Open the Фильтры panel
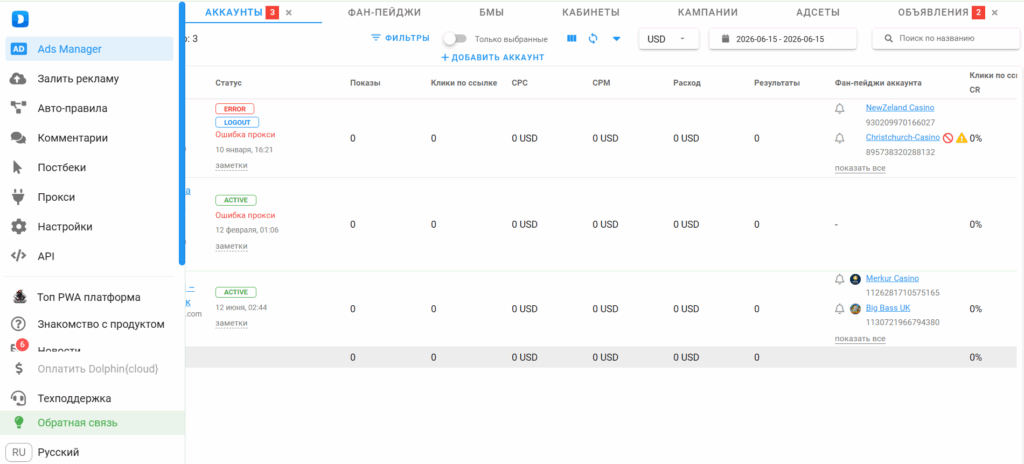 400,38
